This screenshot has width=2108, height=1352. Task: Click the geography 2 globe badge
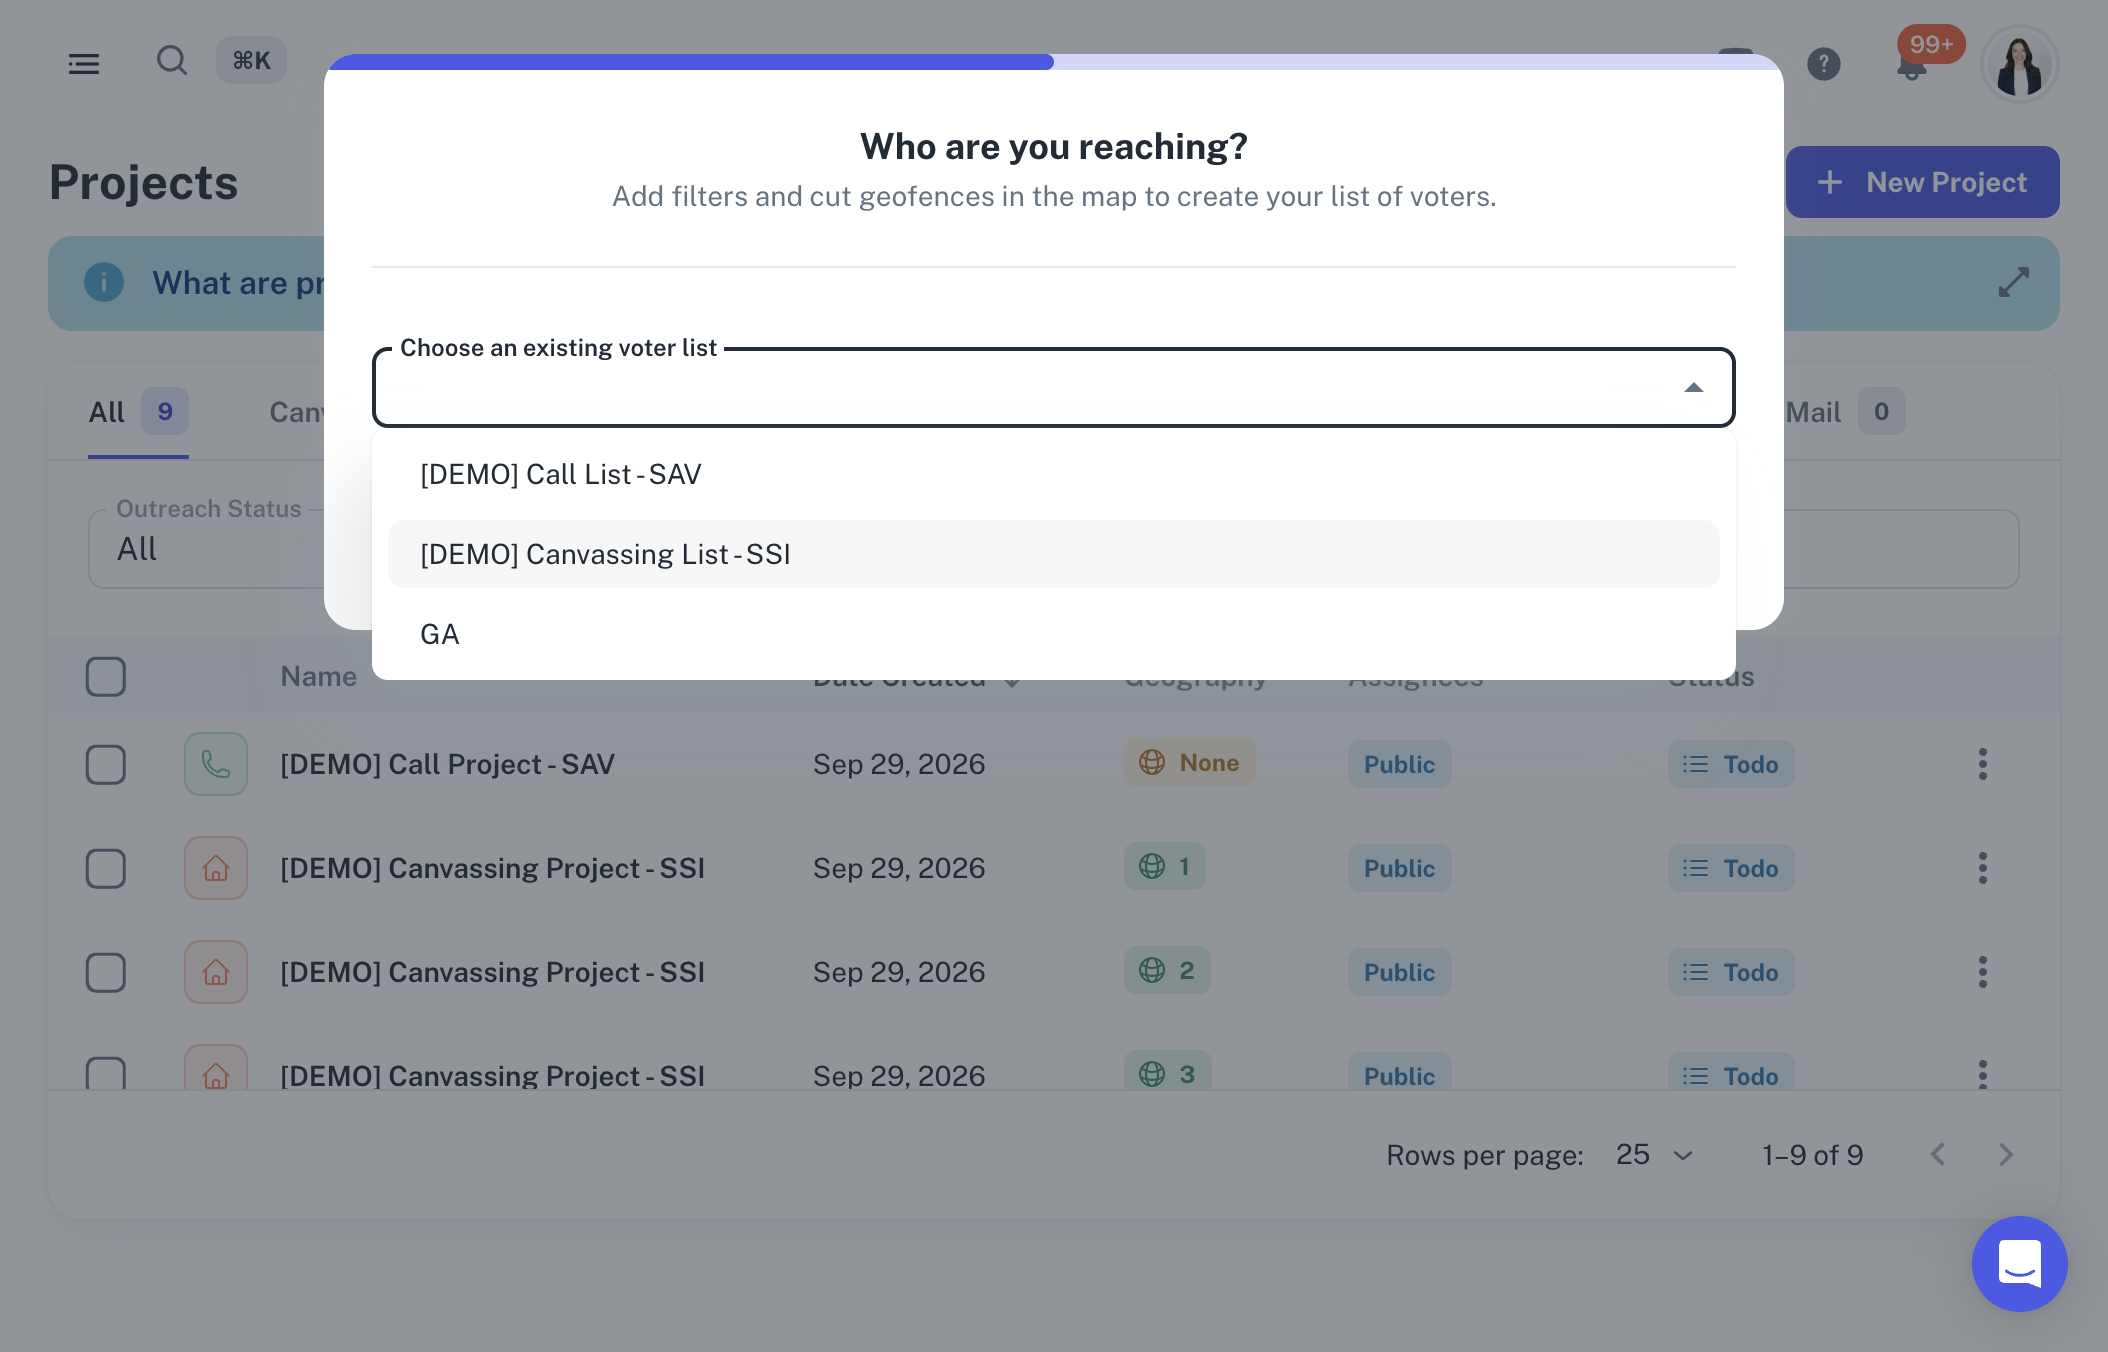point(1167,971)
